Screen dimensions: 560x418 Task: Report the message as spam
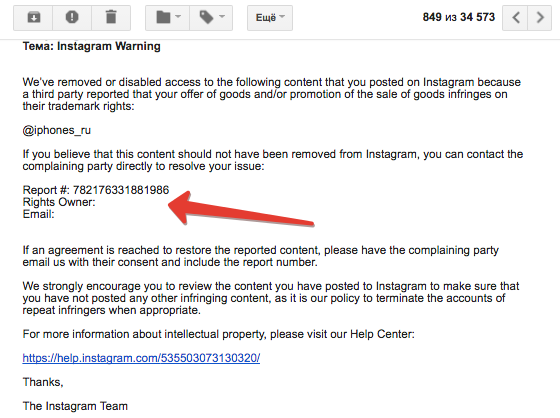(x=72, y=18)
